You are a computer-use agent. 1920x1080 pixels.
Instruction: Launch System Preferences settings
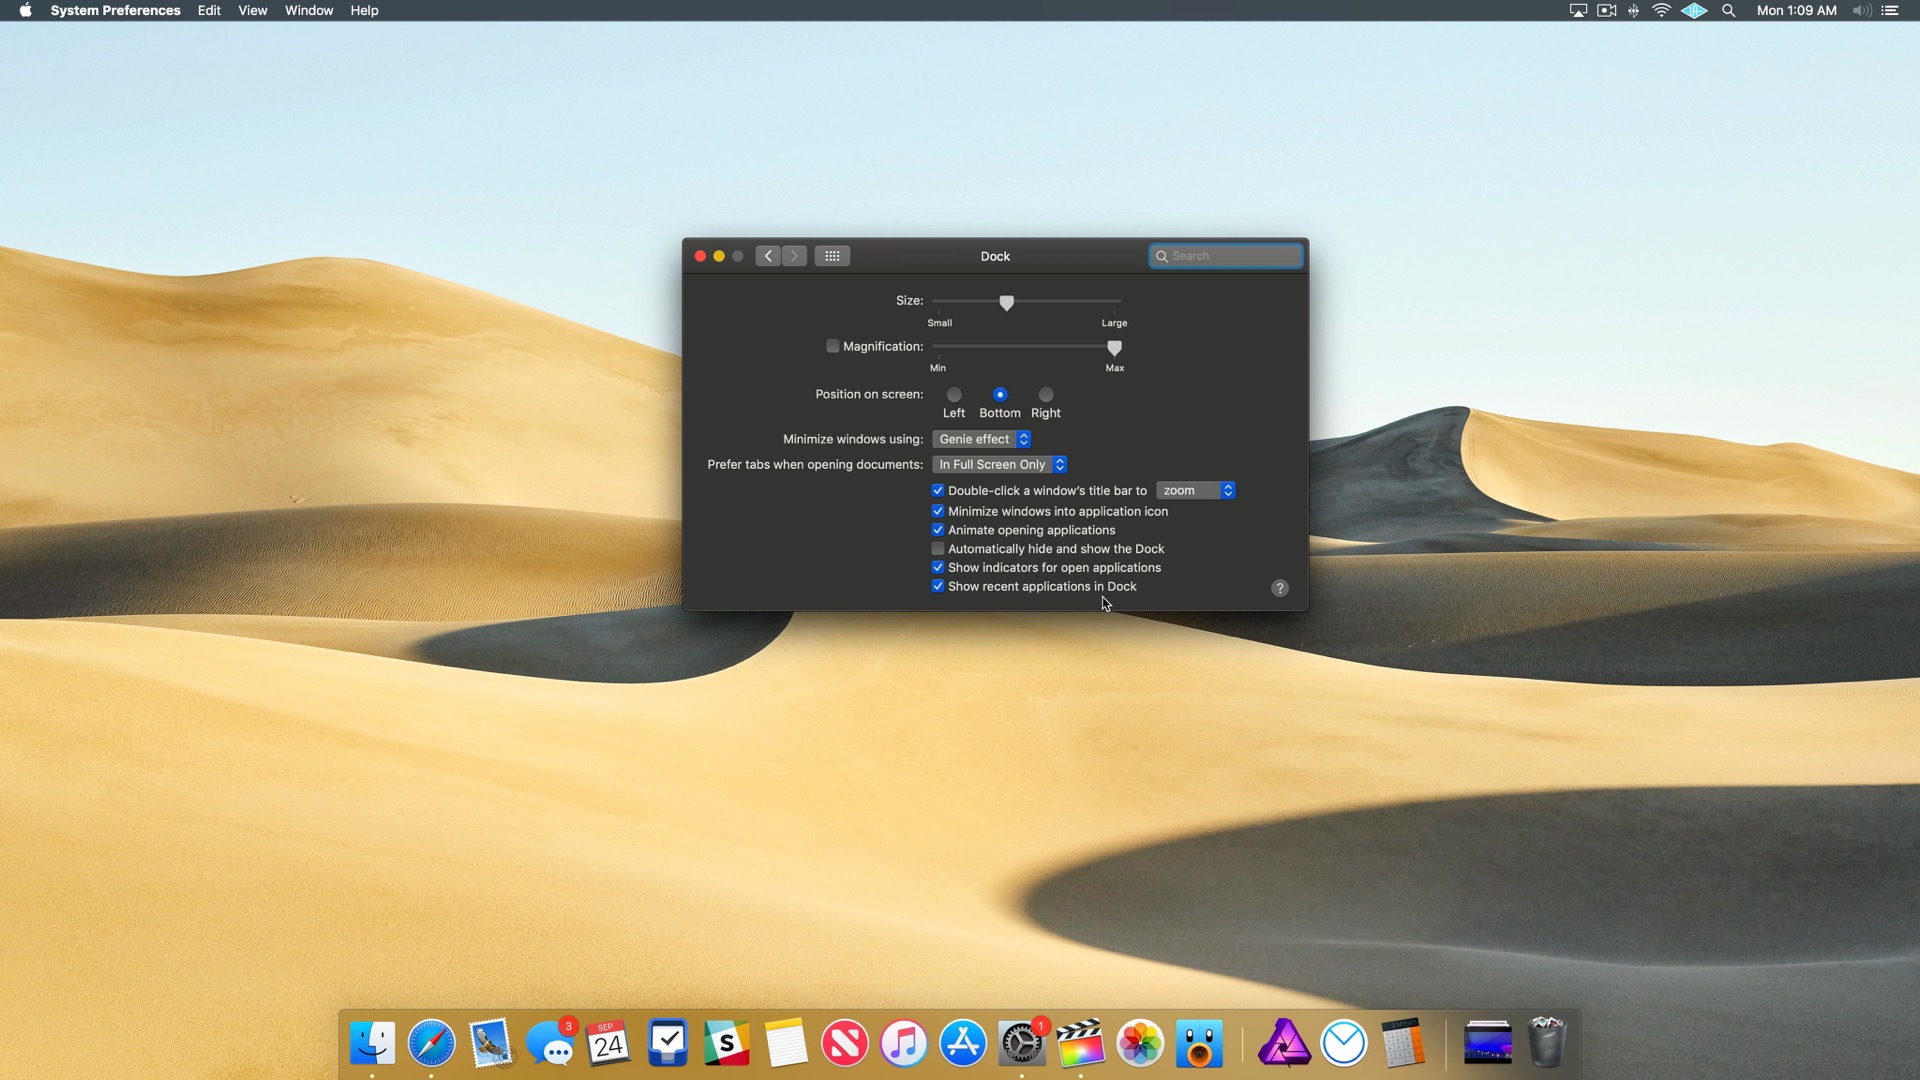(1022, 1043)
